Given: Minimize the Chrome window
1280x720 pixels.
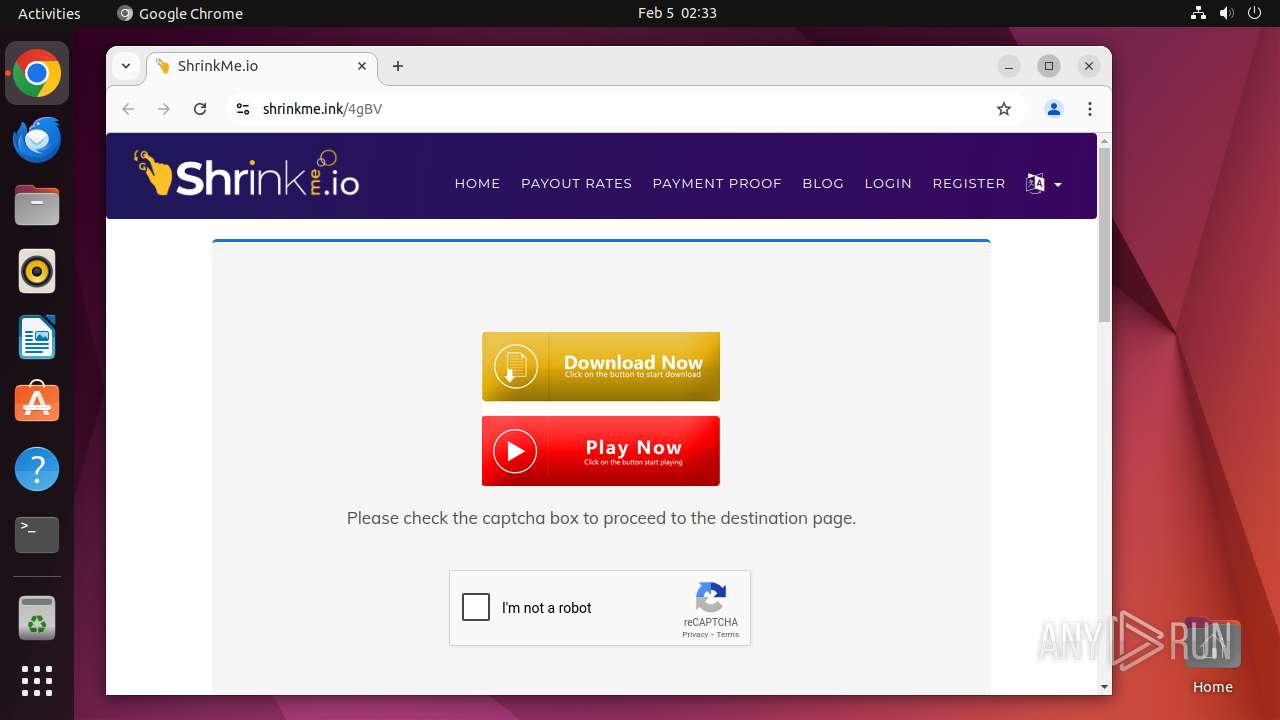Looking at the screenshot, I should (1009, 66).
